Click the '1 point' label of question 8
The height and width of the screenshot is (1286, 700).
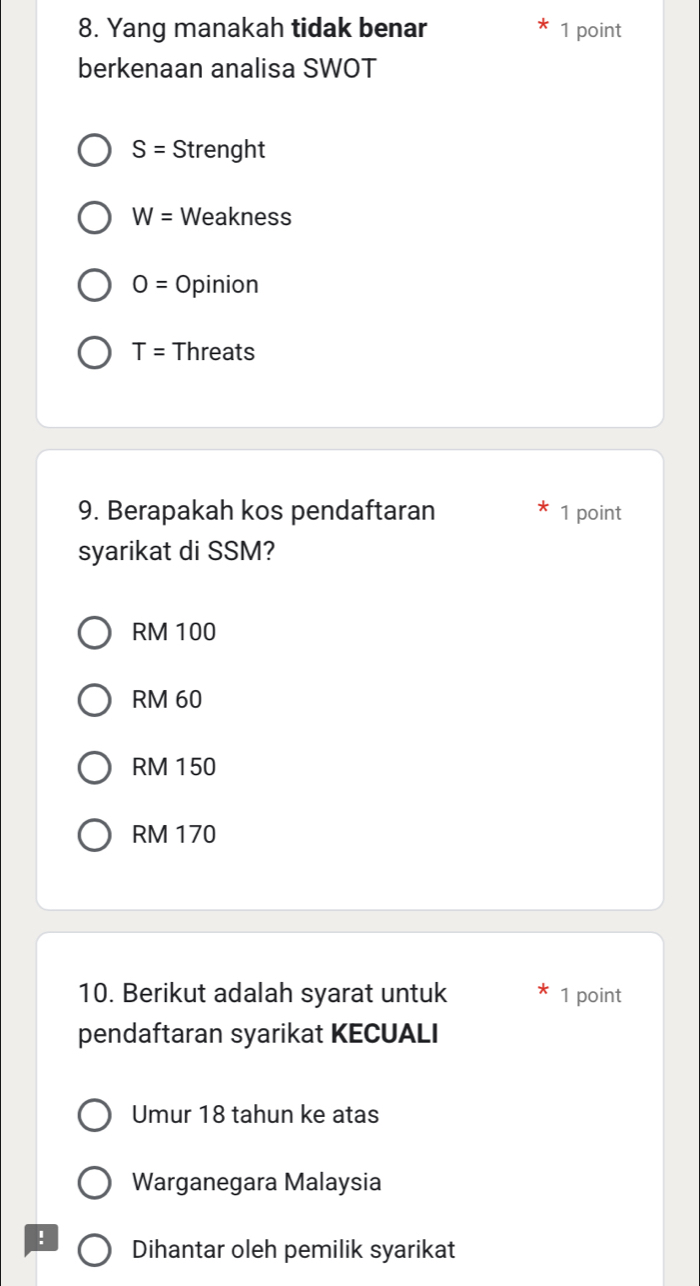(591, 31)
